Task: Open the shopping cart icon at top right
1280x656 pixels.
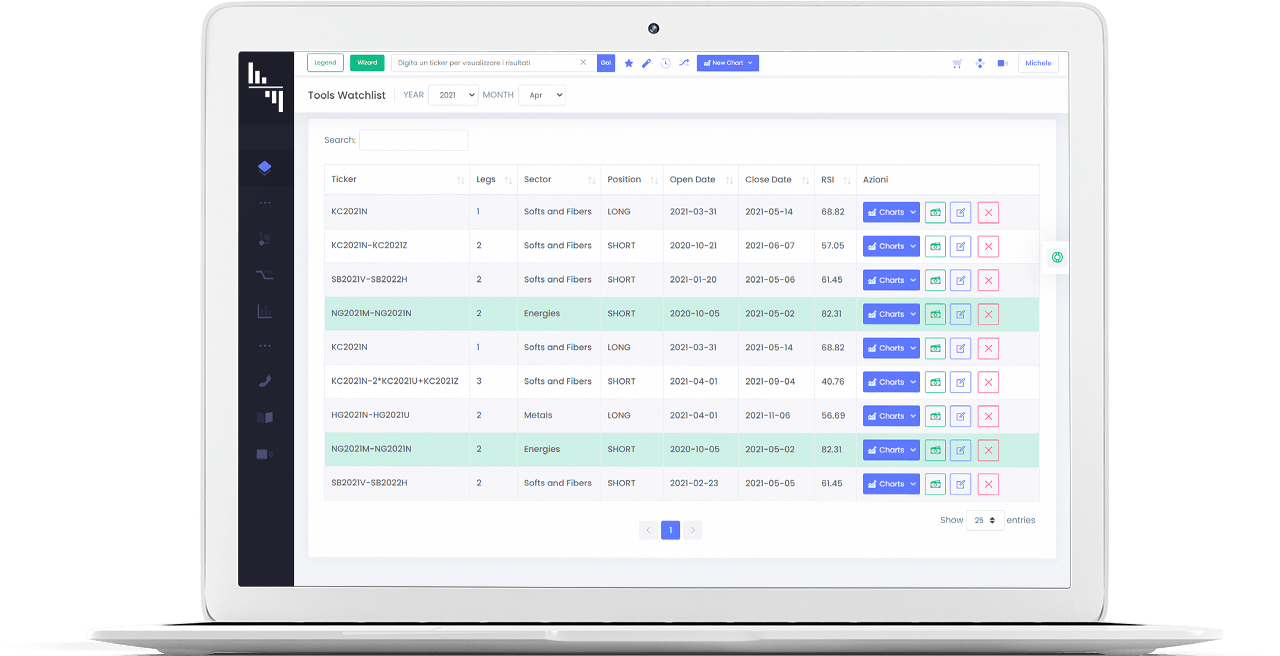Action: coord(957,63)
